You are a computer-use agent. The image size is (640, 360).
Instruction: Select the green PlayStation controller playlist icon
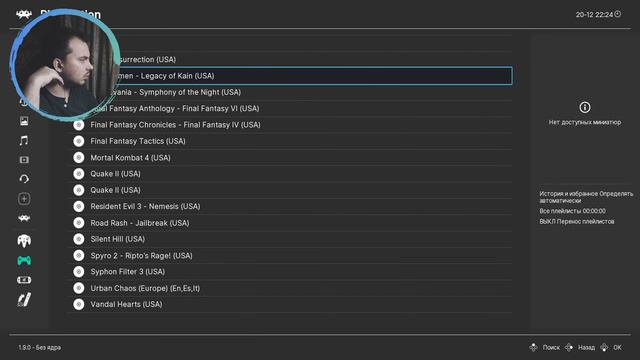click(24, 260)
